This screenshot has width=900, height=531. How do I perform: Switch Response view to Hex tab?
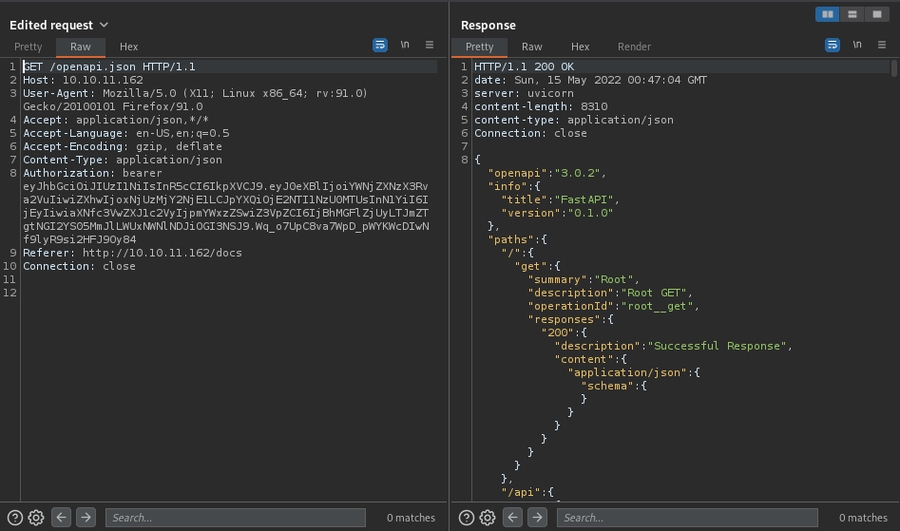pos(580,47)
